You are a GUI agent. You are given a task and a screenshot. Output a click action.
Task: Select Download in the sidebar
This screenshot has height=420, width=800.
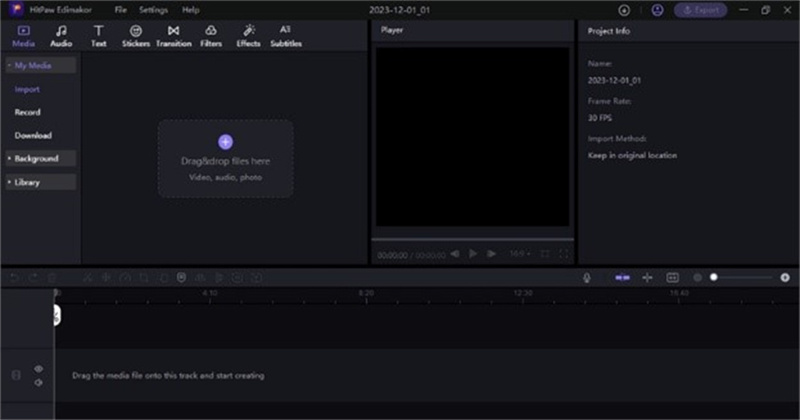tap(33, 135)
